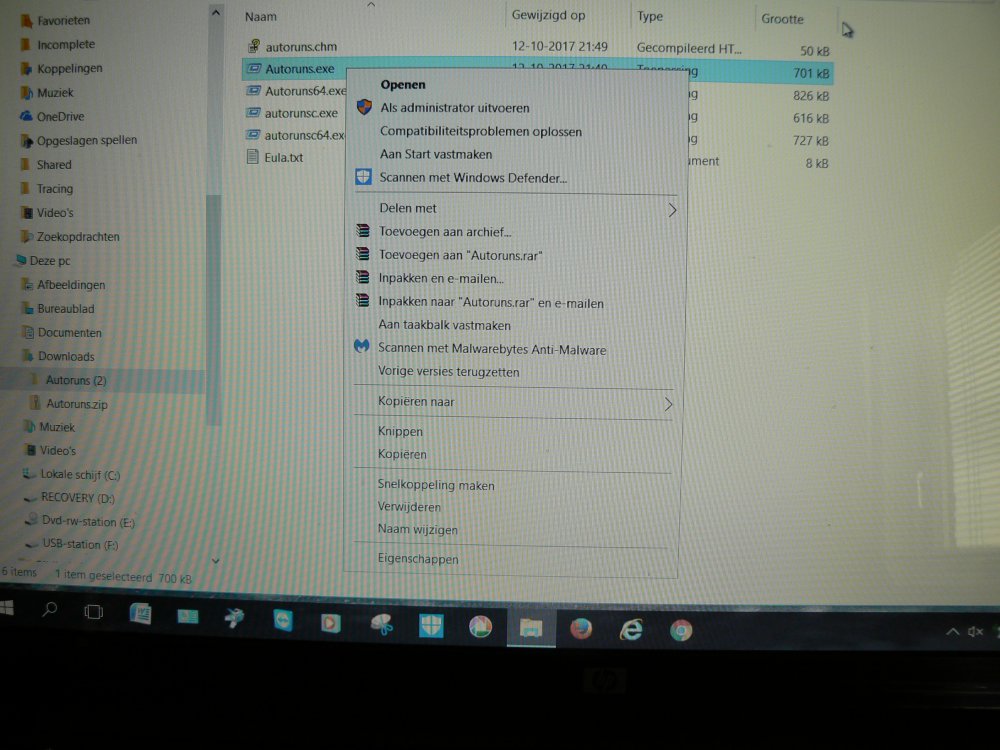Click the autoruns.chm help file icon

254,46
